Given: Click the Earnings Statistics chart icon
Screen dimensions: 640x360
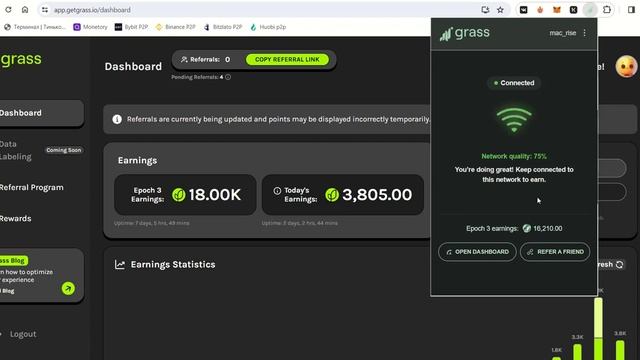Looking at the screenshot, I should [x=120, y=264].
